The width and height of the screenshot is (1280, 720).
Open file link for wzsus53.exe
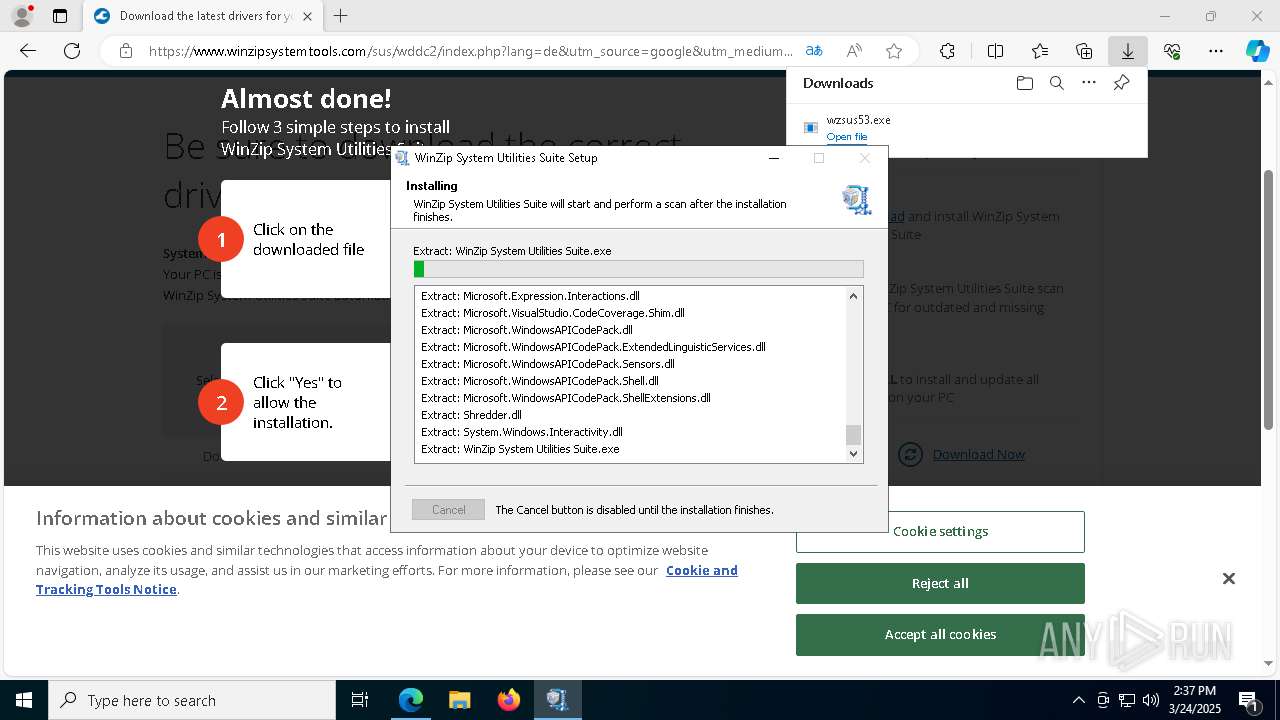click(x=847, y=137)
